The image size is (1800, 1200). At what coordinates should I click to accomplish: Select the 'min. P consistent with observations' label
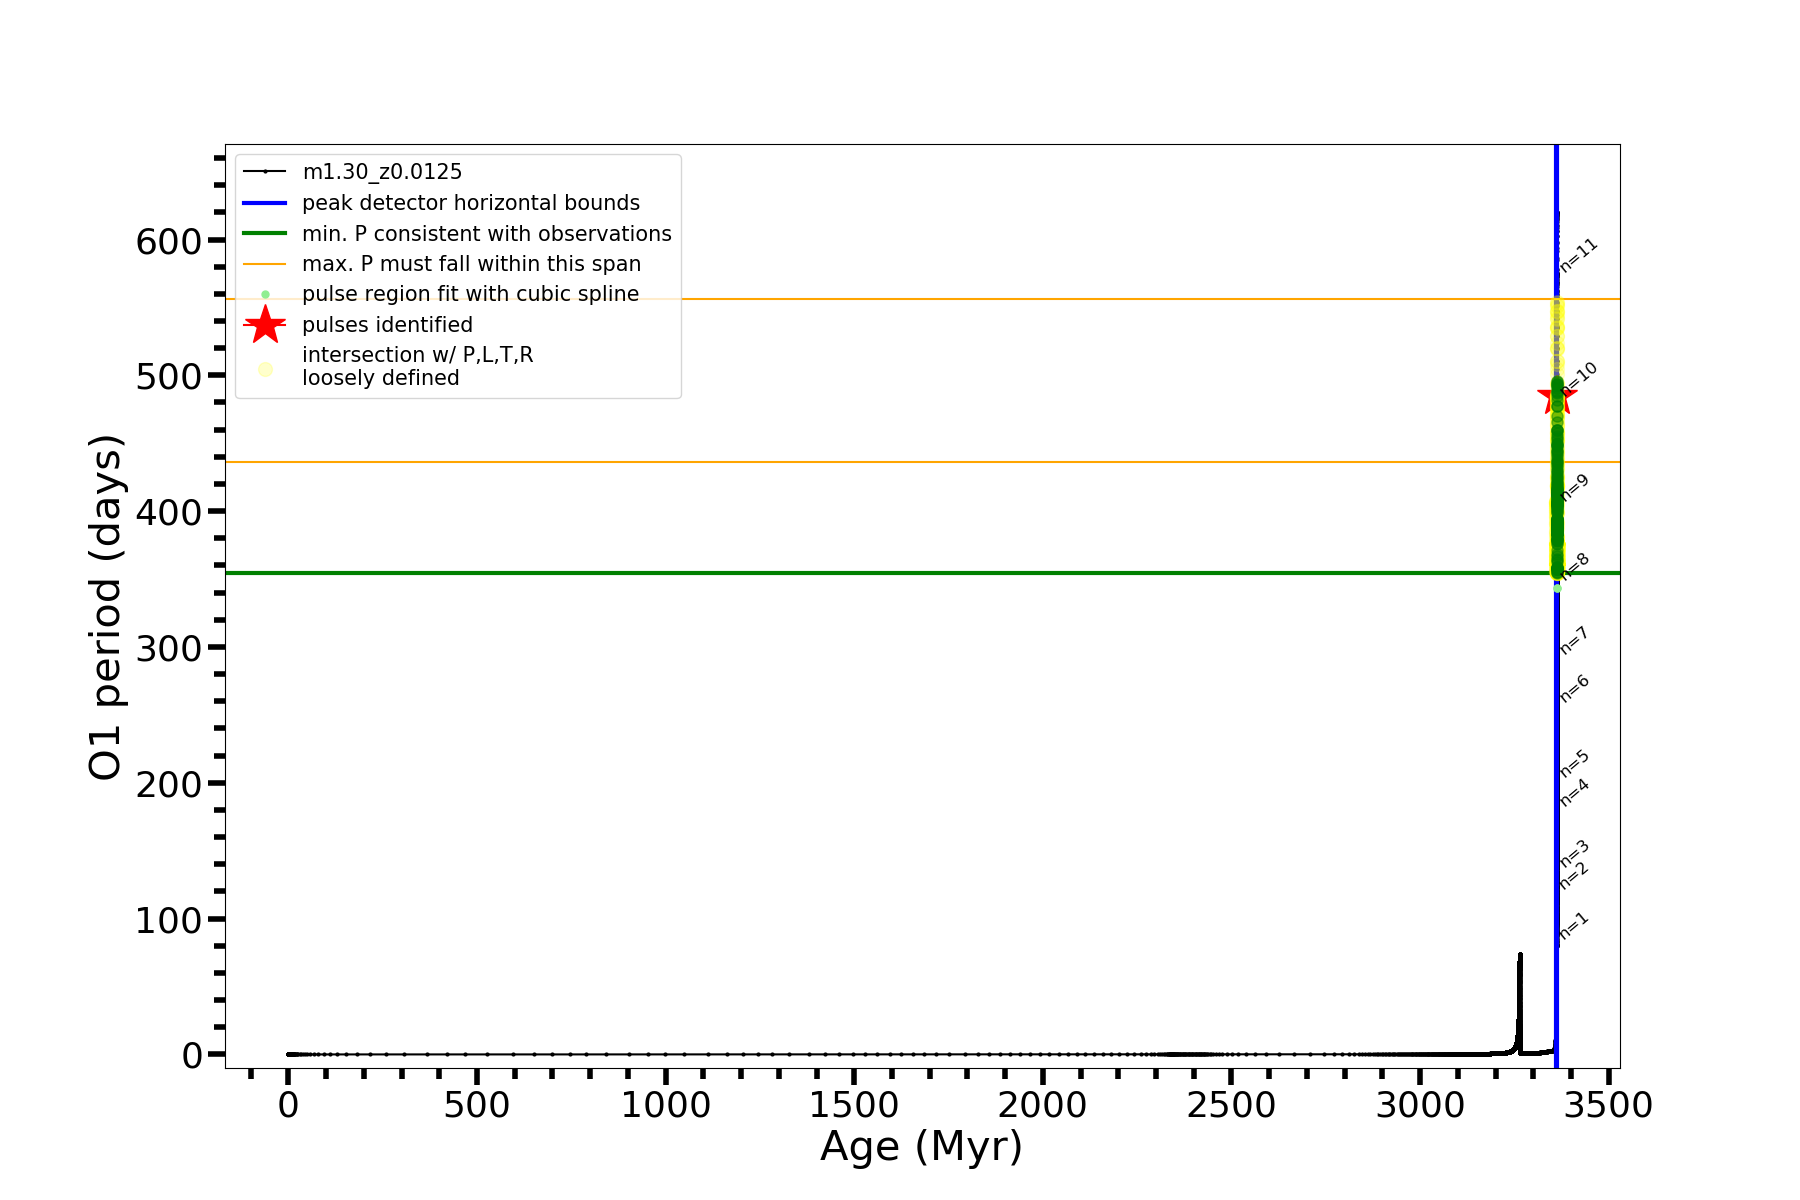486,233
